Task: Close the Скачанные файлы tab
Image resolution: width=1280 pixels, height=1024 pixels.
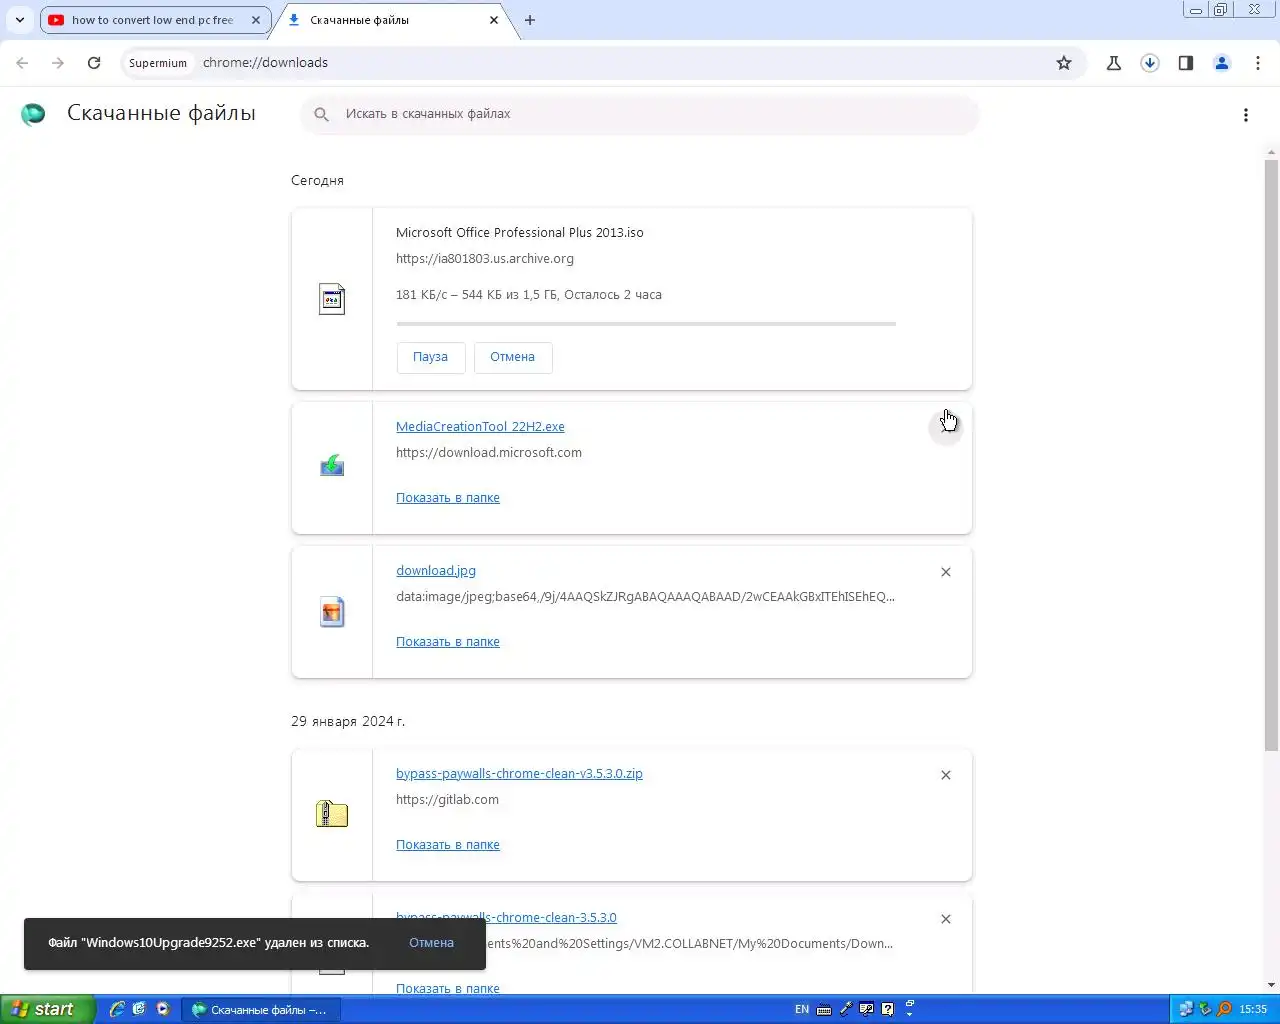Action: (494, 20)
